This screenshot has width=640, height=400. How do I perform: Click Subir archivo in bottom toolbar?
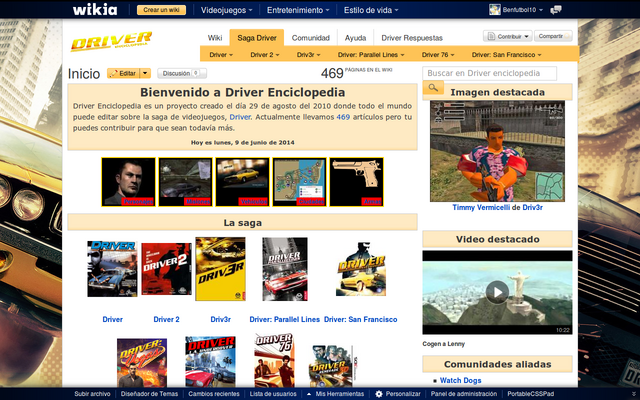[92, 394]
